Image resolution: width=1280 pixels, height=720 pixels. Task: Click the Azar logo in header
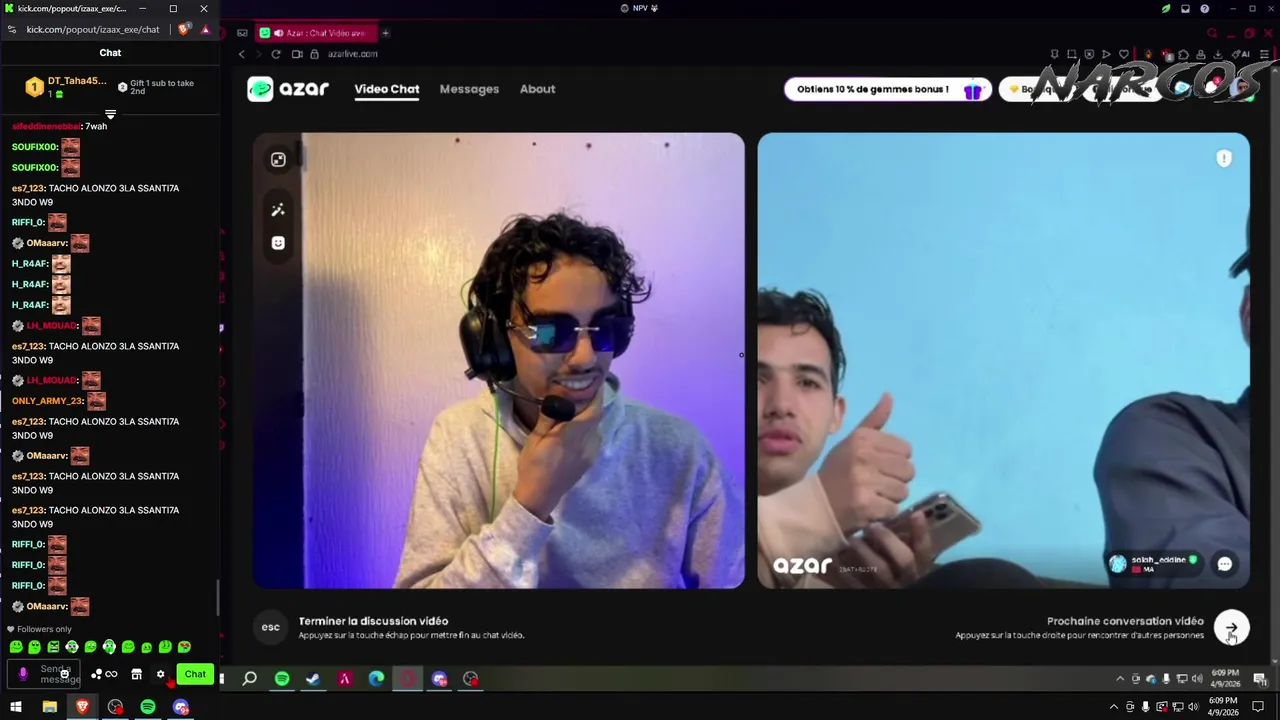(x=288, y=89)
